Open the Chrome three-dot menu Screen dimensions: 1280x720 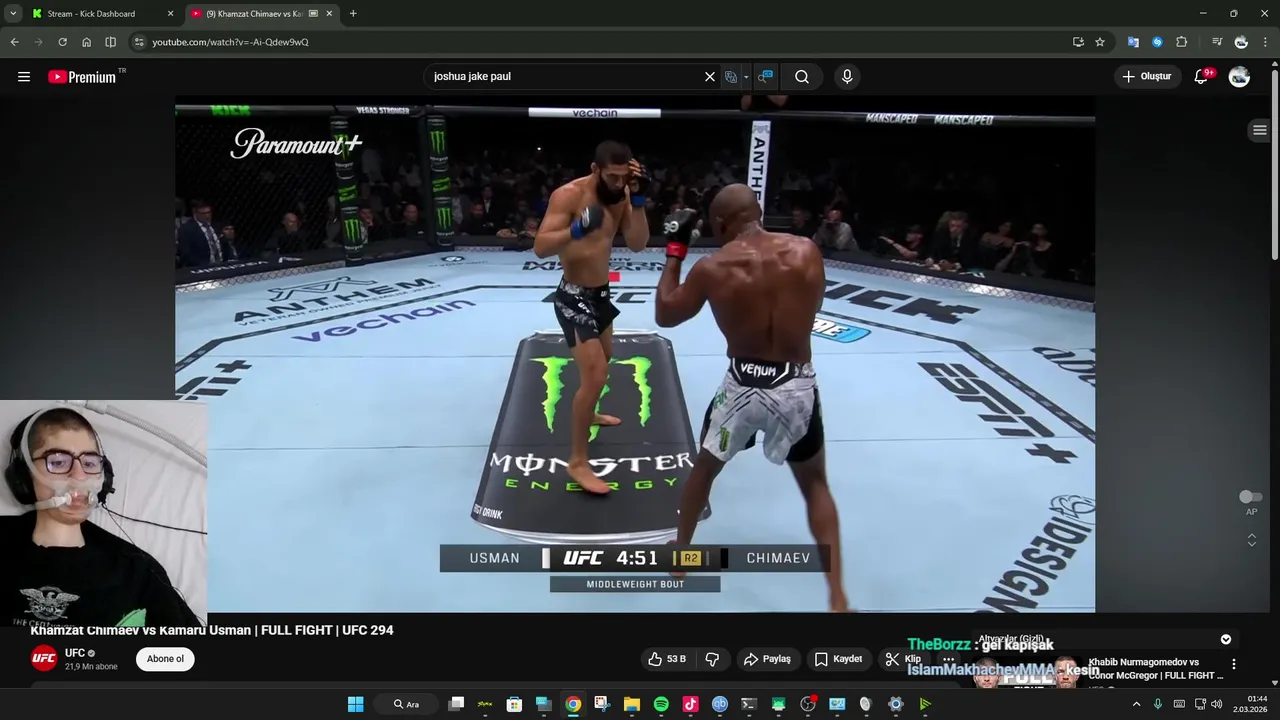pyautogui.click(x=1266, y=42)
